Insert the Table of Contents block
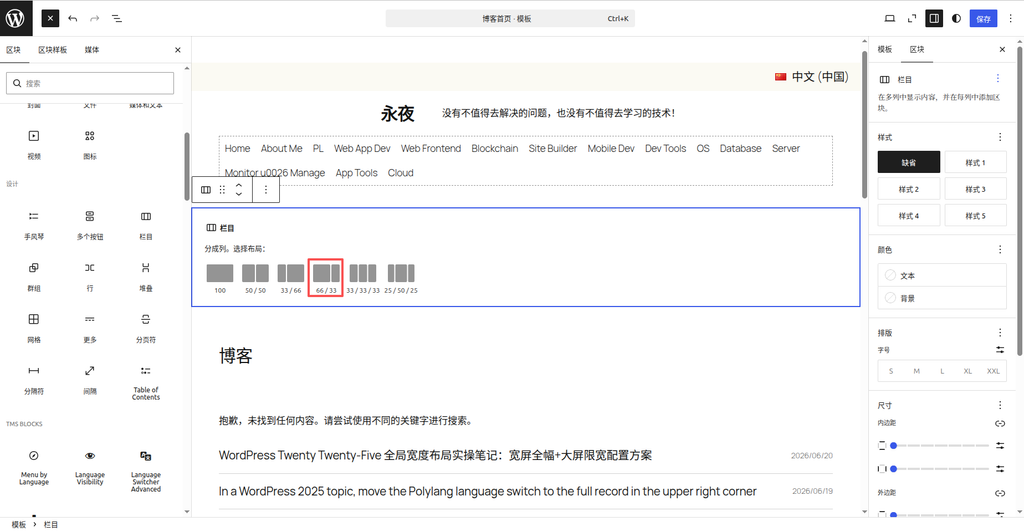This screenshot has height=531, width=1024. 146,382
